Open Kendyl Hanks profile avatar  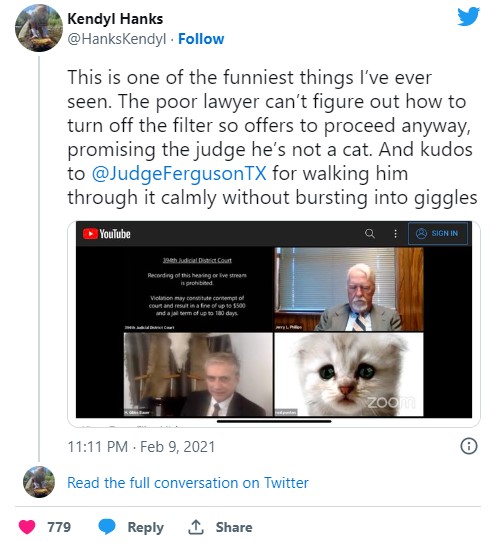point(39,28)
